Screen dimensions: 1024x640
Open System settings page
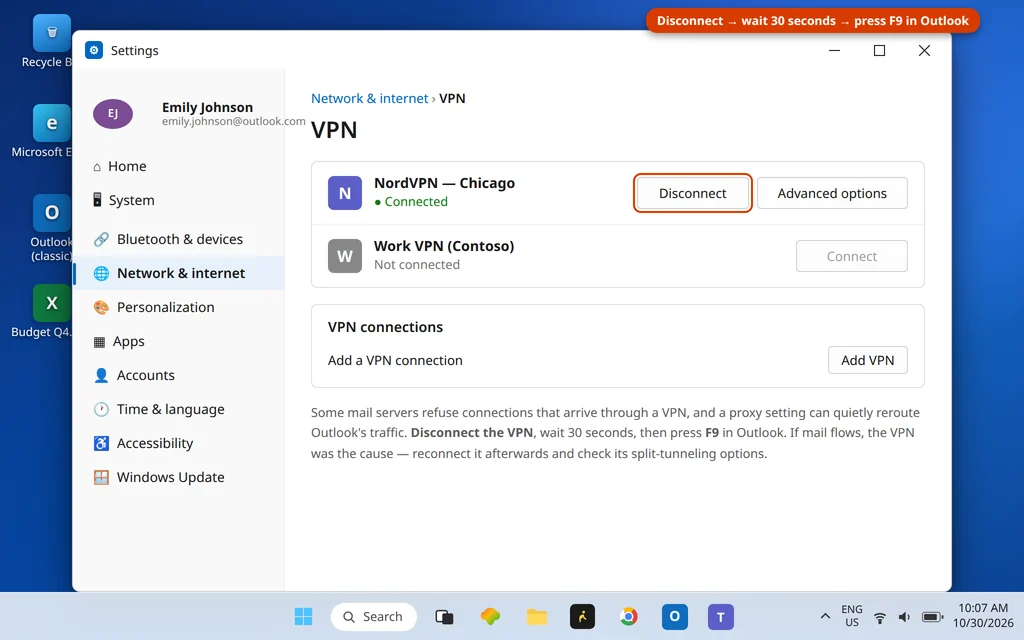pos(180,200)
